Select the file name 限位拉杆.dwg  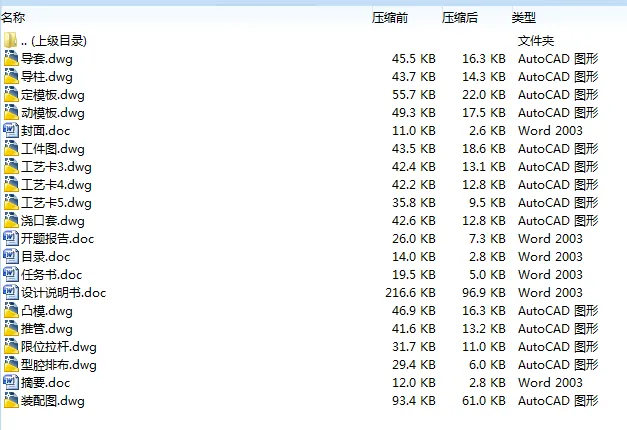59,347
